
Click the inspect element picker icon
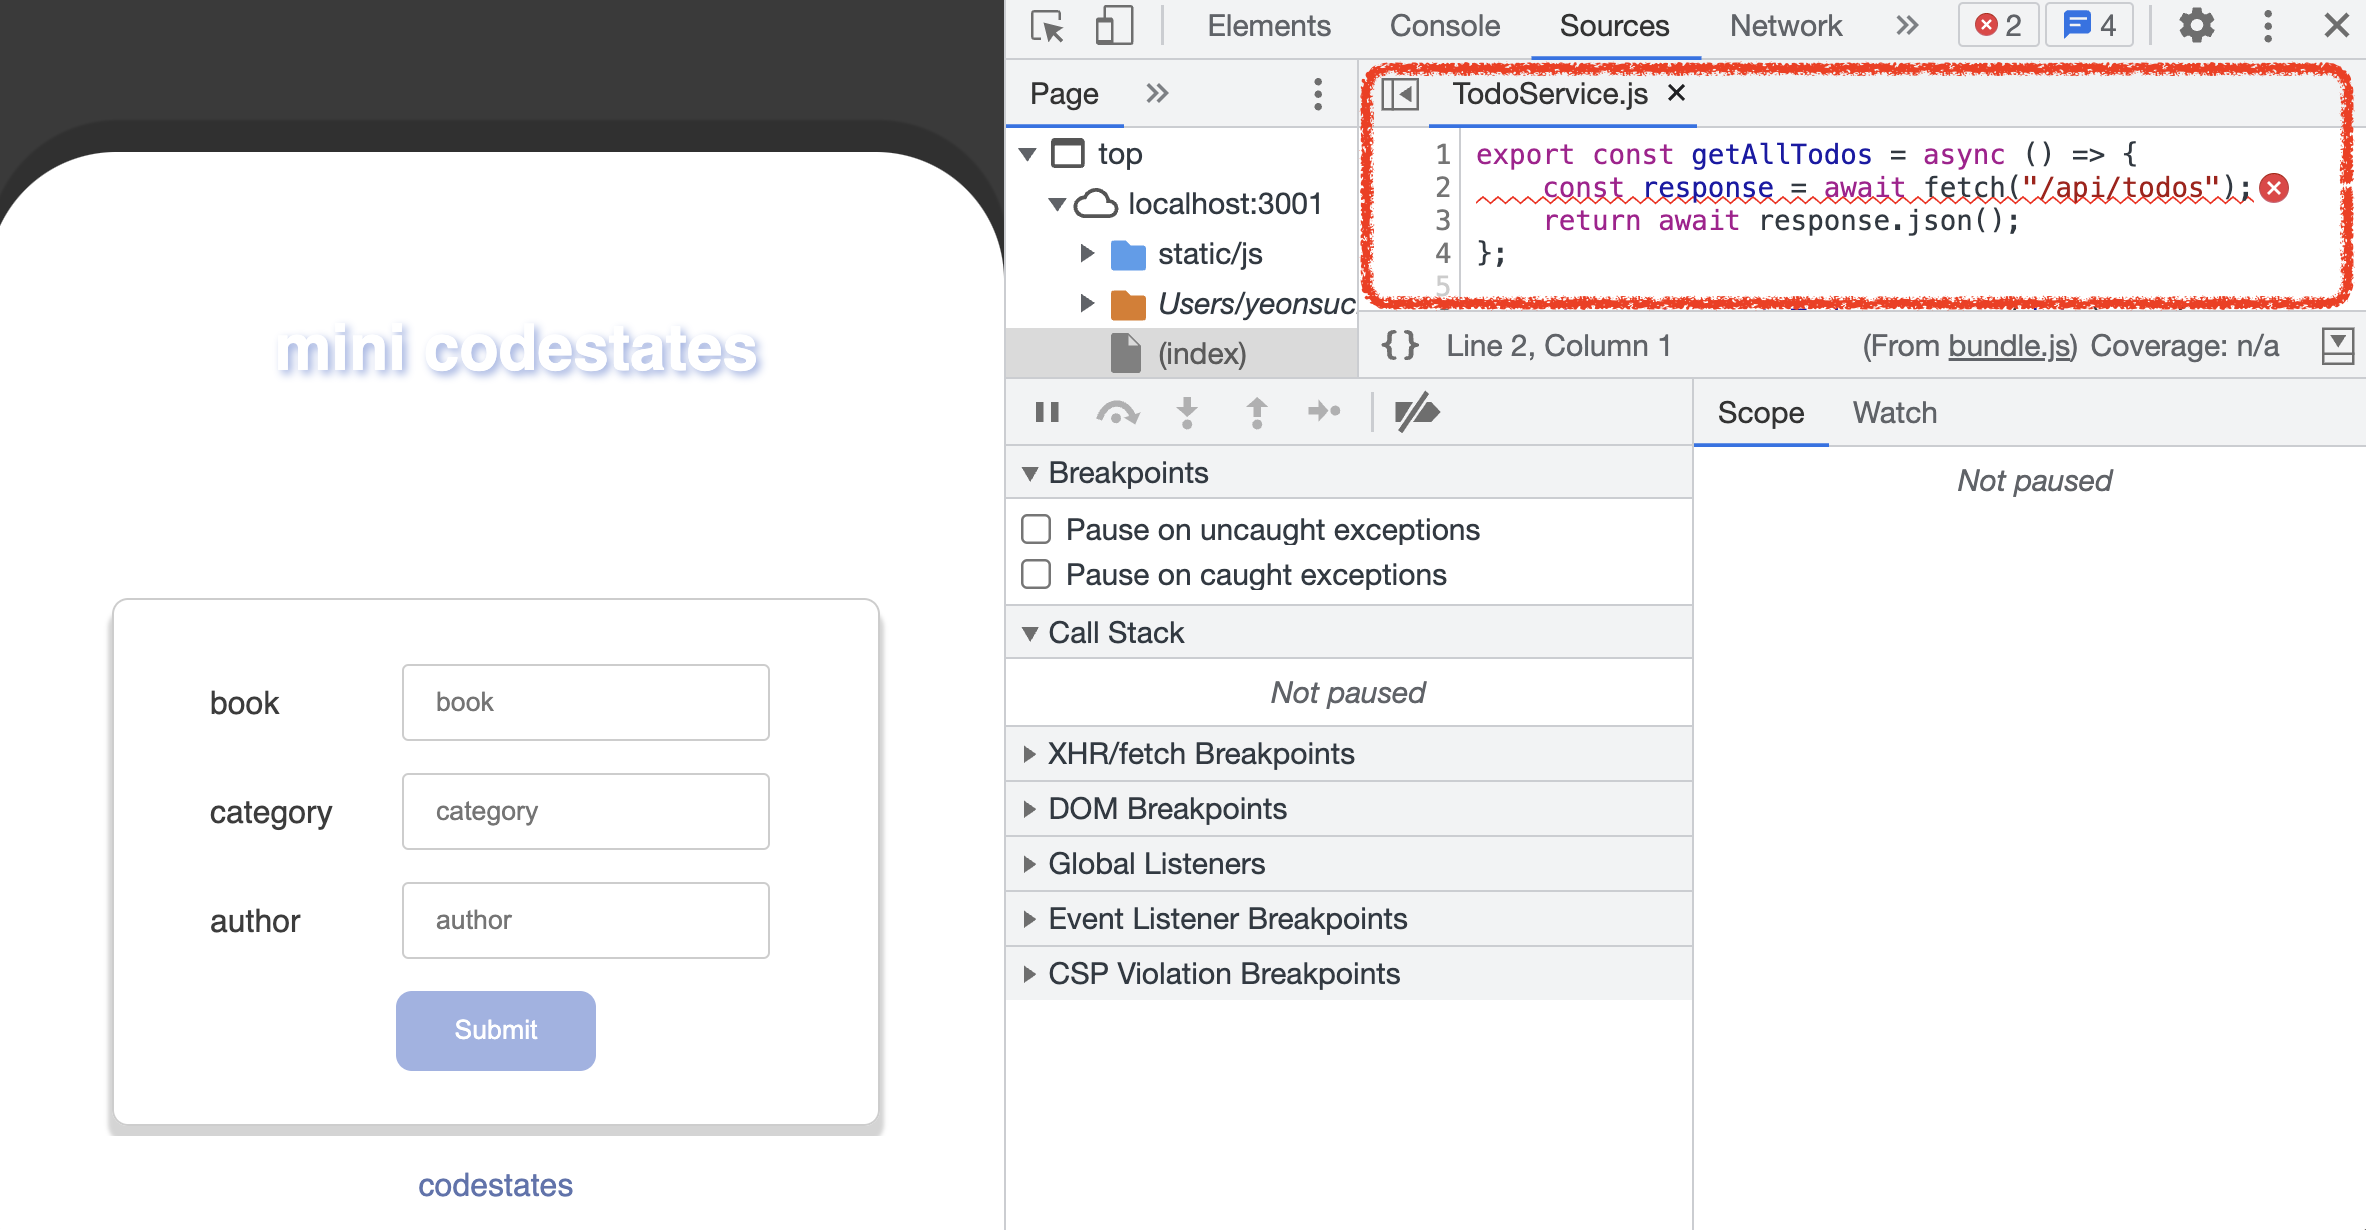click(1047, 26)
